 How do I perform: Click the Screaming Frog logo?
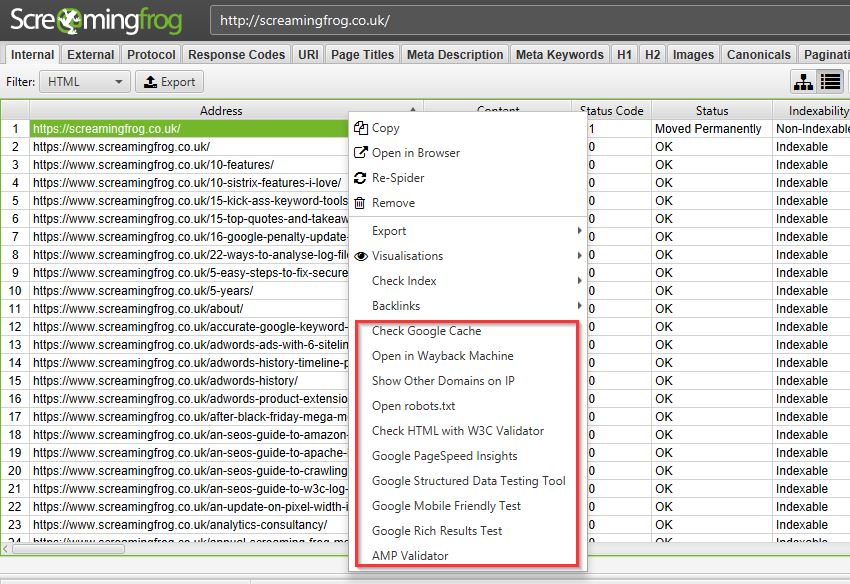coord(102,20)
